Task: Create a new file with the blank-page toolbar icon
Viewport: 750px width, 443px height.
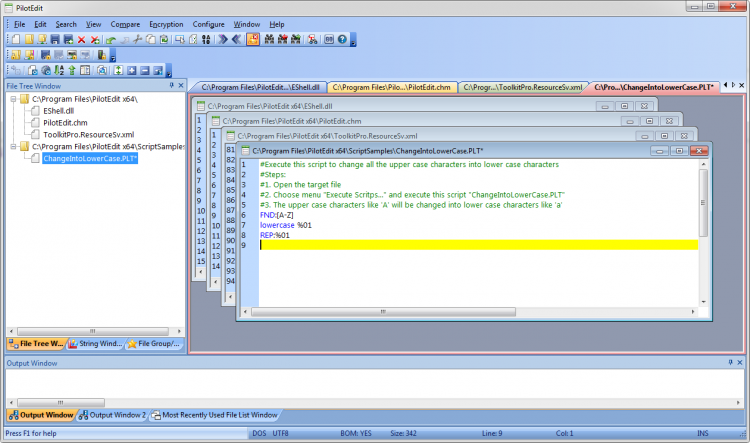Action: click(x=16, y=39)
